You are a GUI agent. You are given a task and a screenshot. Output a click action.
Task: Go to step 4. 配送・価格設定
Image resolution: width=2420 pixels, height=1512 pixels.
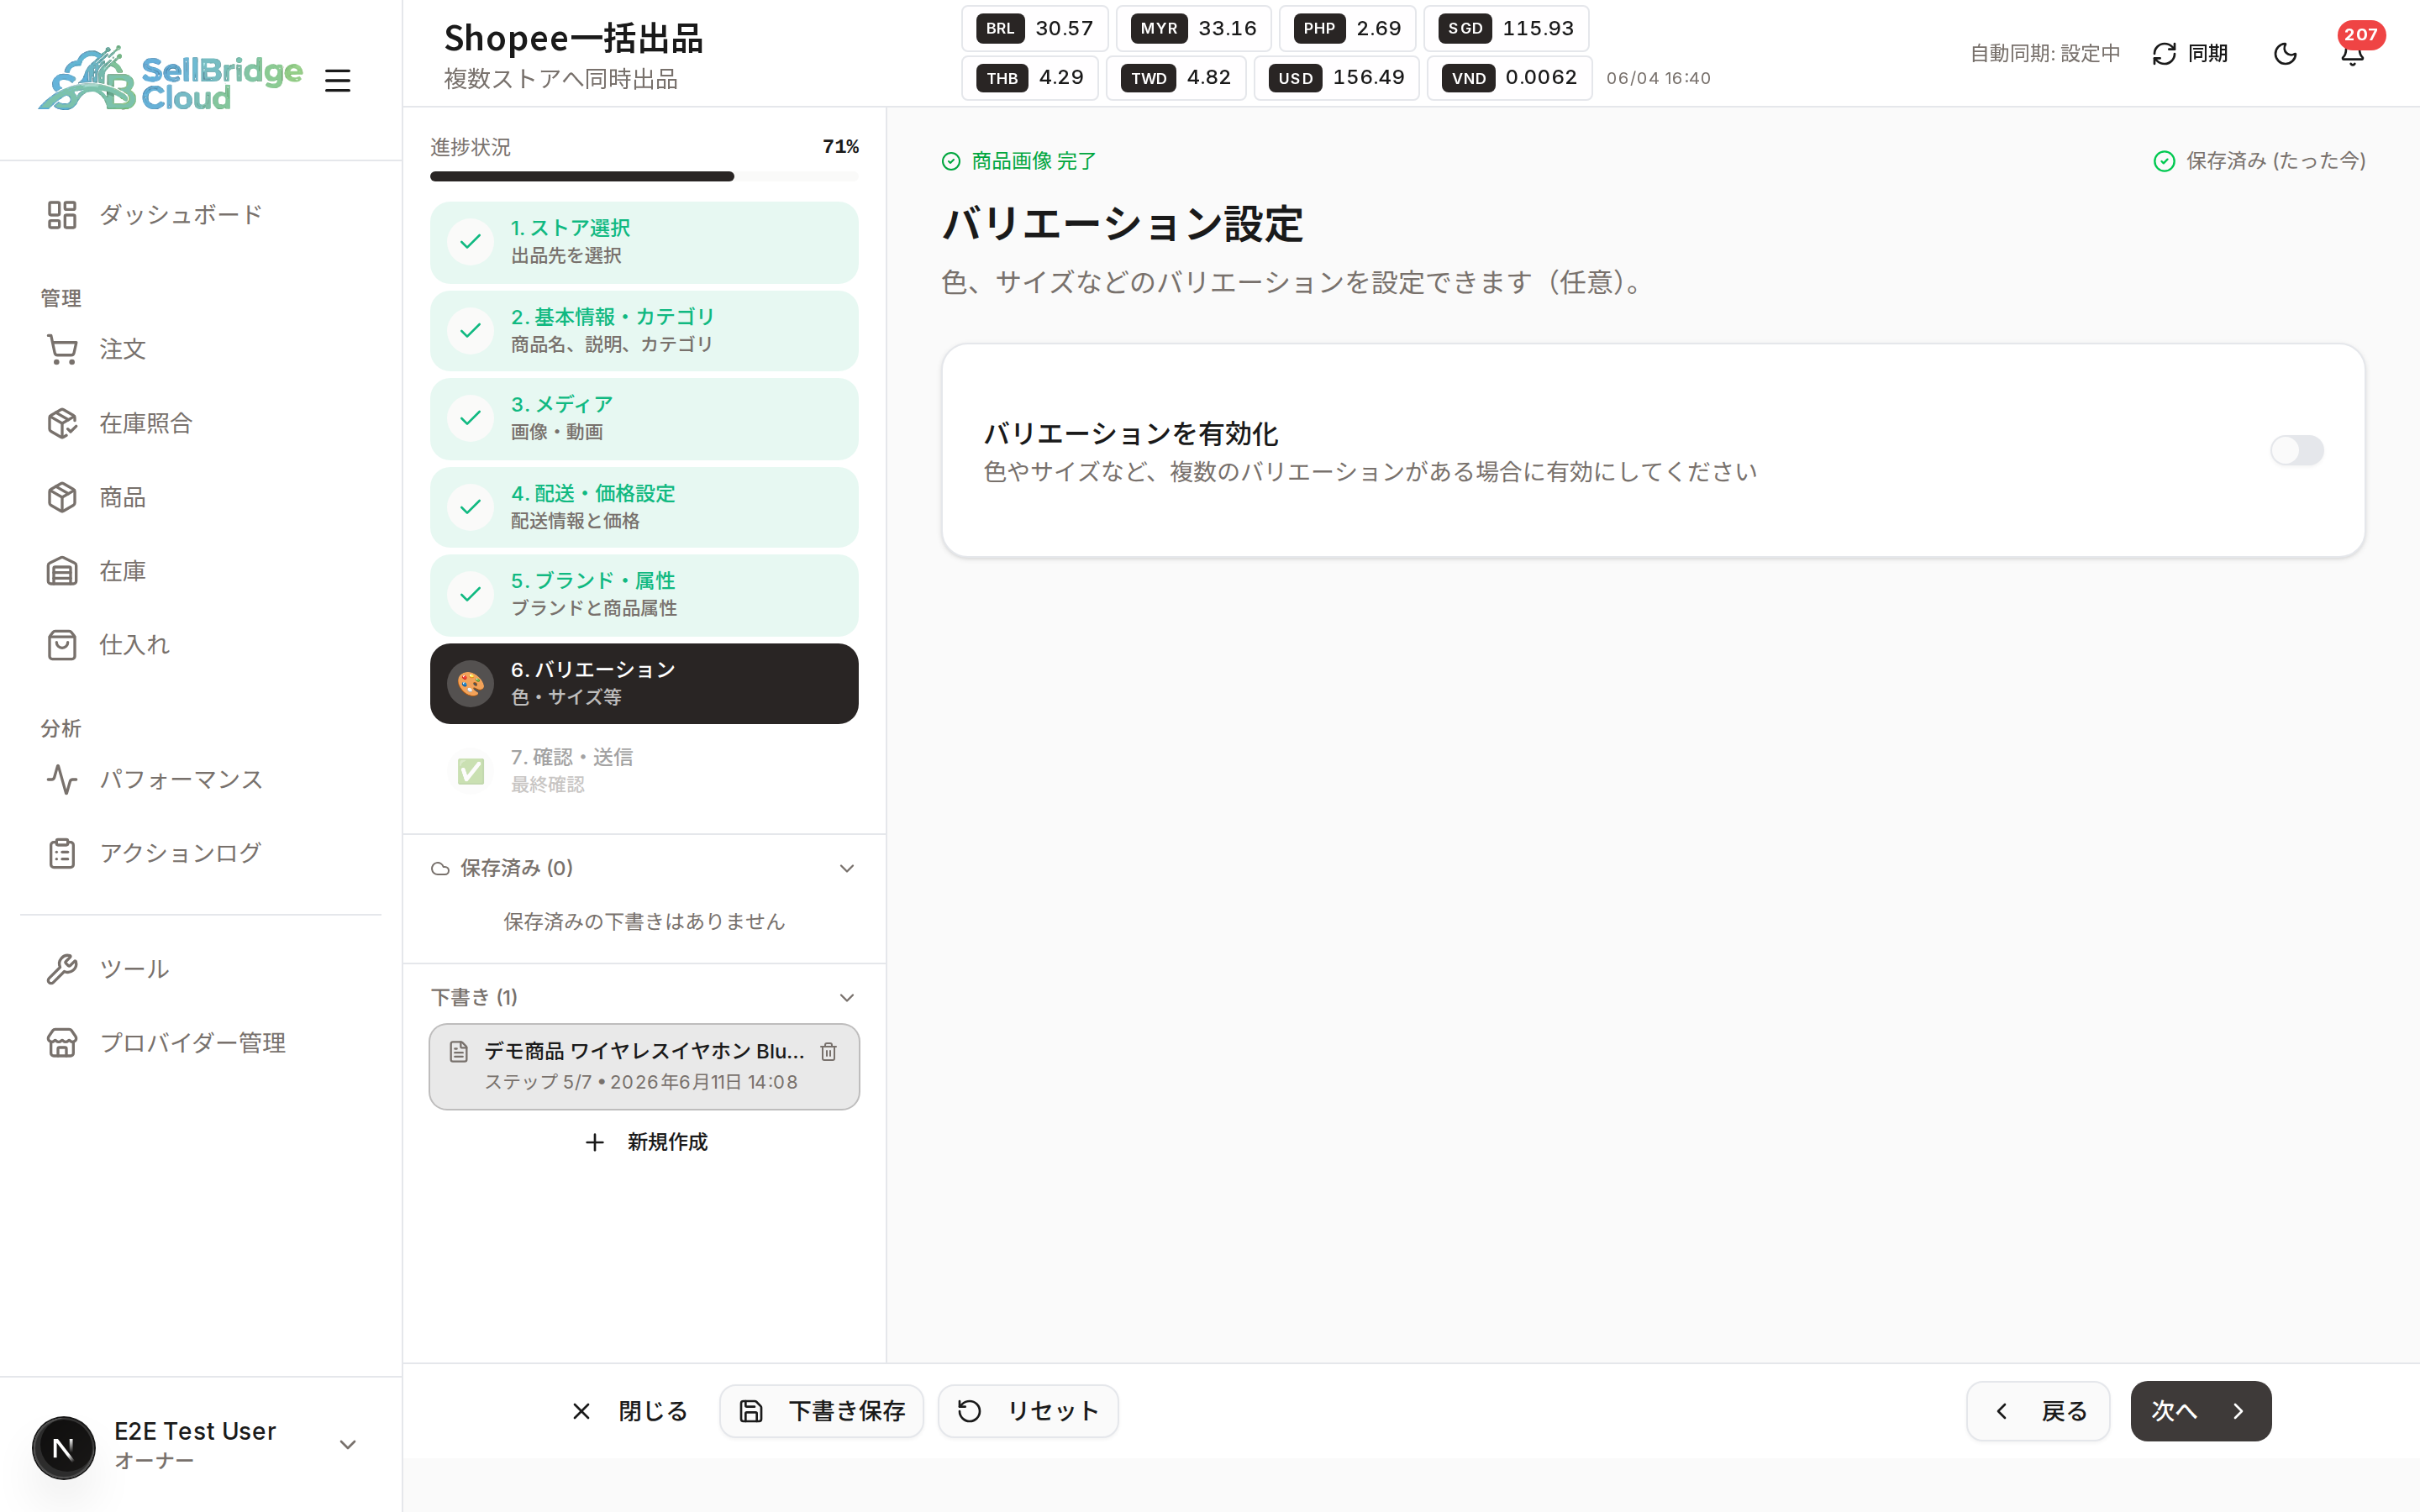click(x=644, y=507)
